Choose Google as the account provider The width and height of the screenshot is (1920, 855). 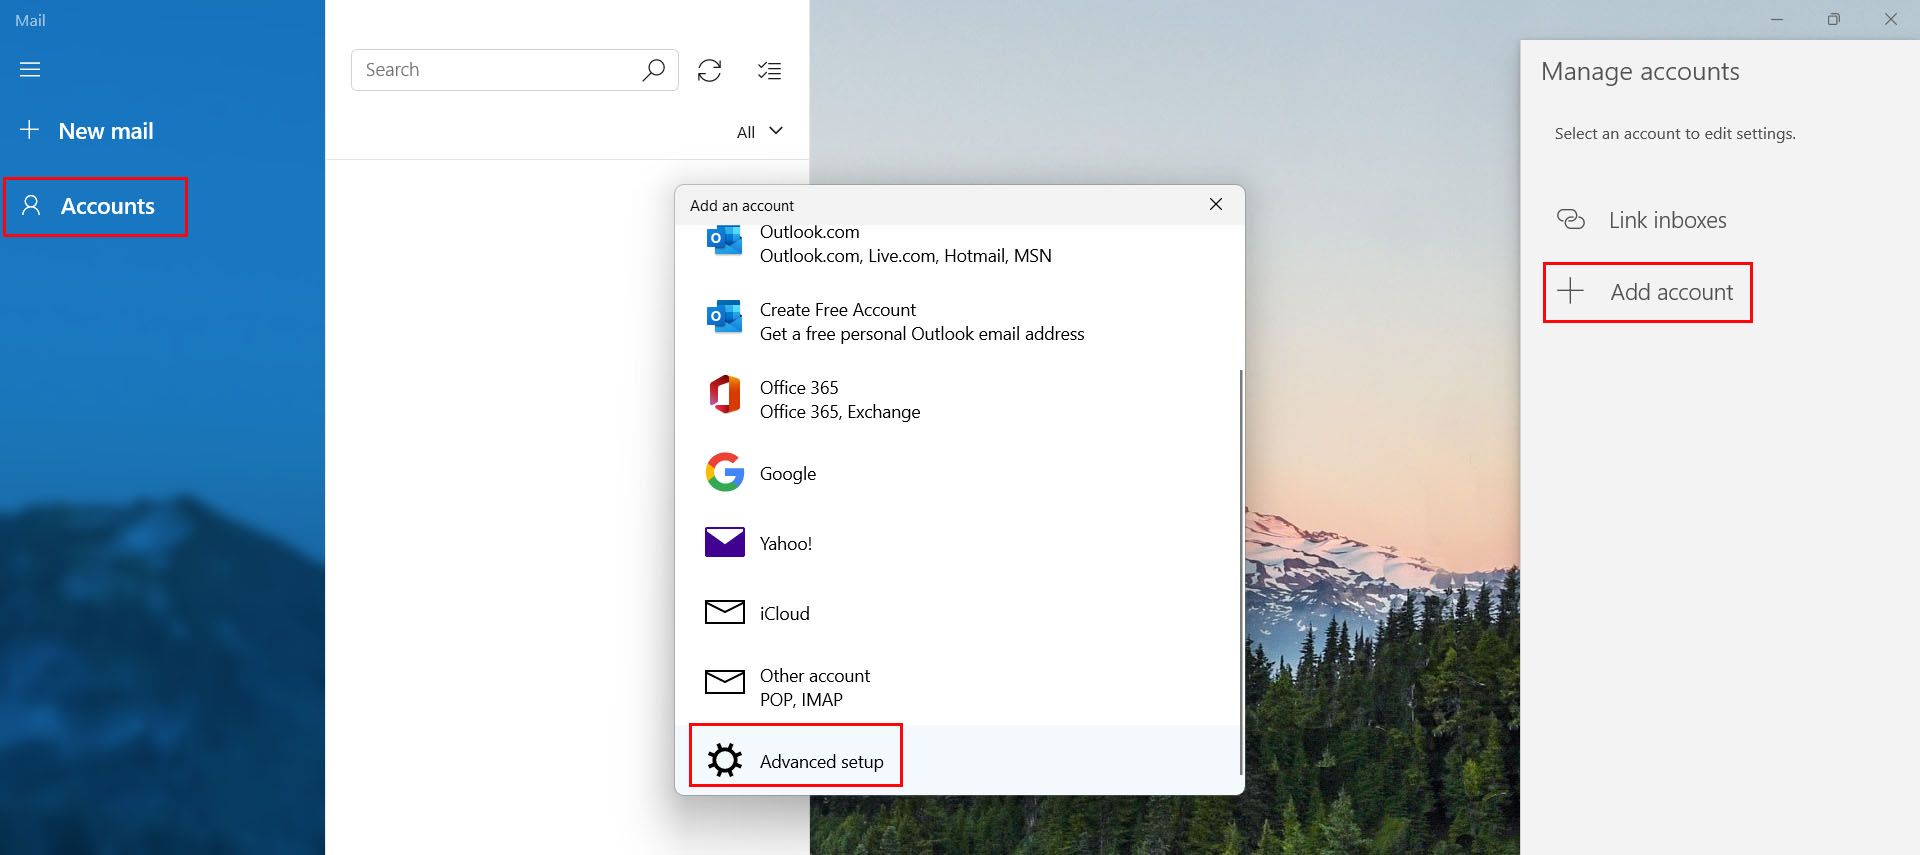point(958,473)
